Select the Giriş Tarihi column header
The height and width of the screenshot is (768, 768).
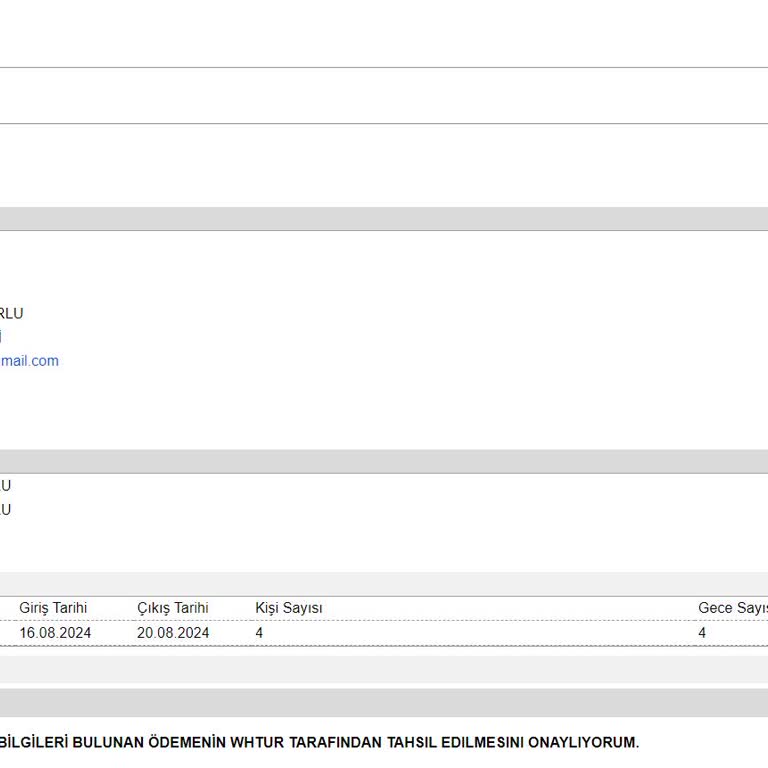(53, 608)
